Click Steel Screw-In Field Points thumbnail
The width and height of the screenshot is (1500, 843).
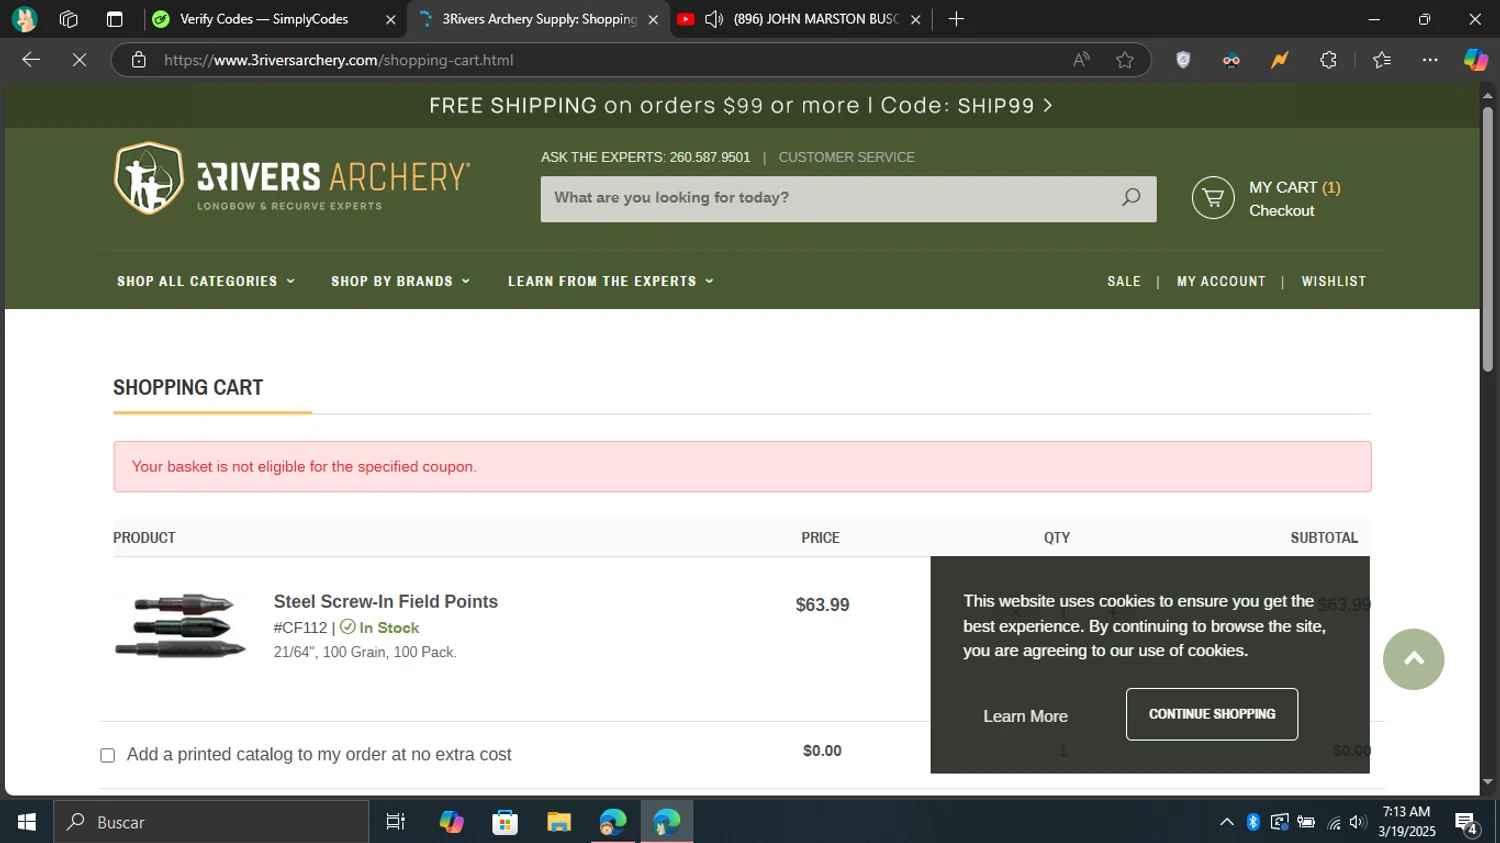181,626
